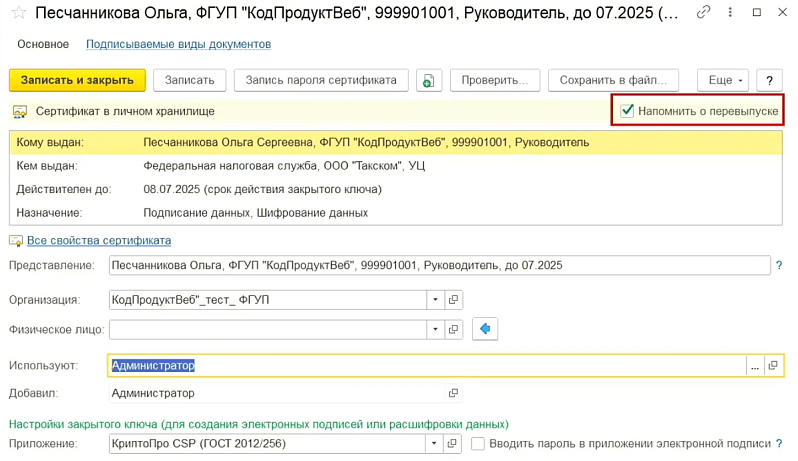Click the 'Проверить...' button
Screen dimensions: 798x461
(x=495, y=80)
